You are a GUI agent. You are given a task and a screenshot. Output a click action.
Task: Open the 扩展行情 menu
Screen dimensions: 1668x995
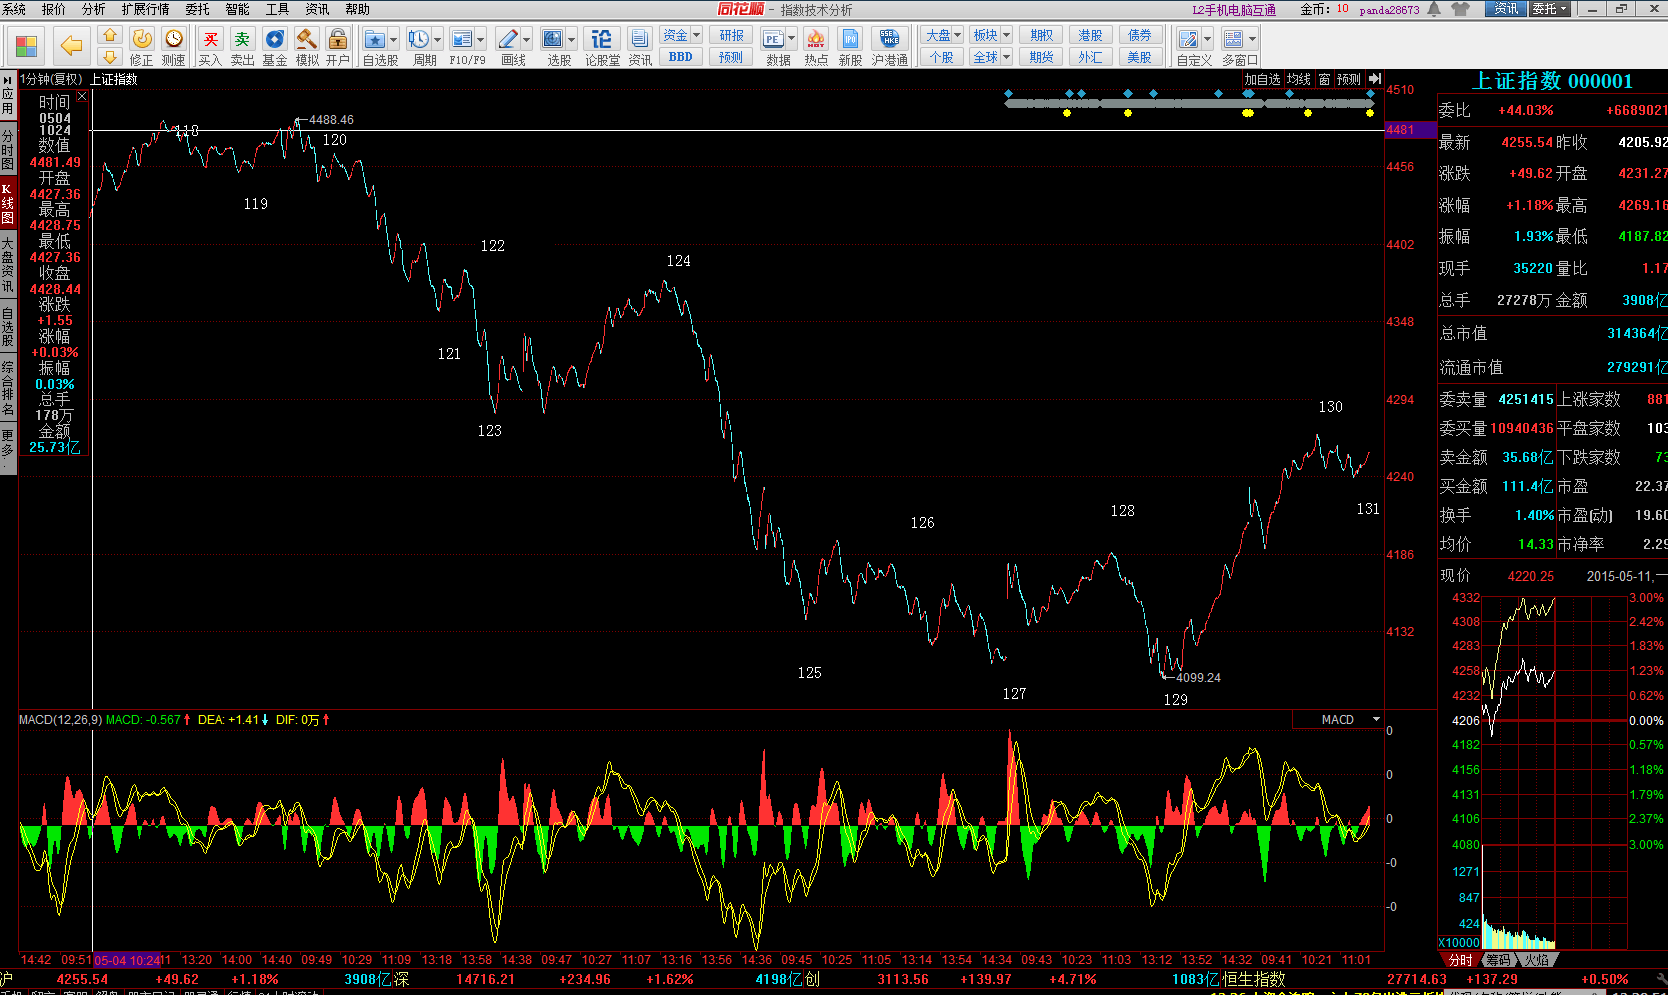point(145,9)
